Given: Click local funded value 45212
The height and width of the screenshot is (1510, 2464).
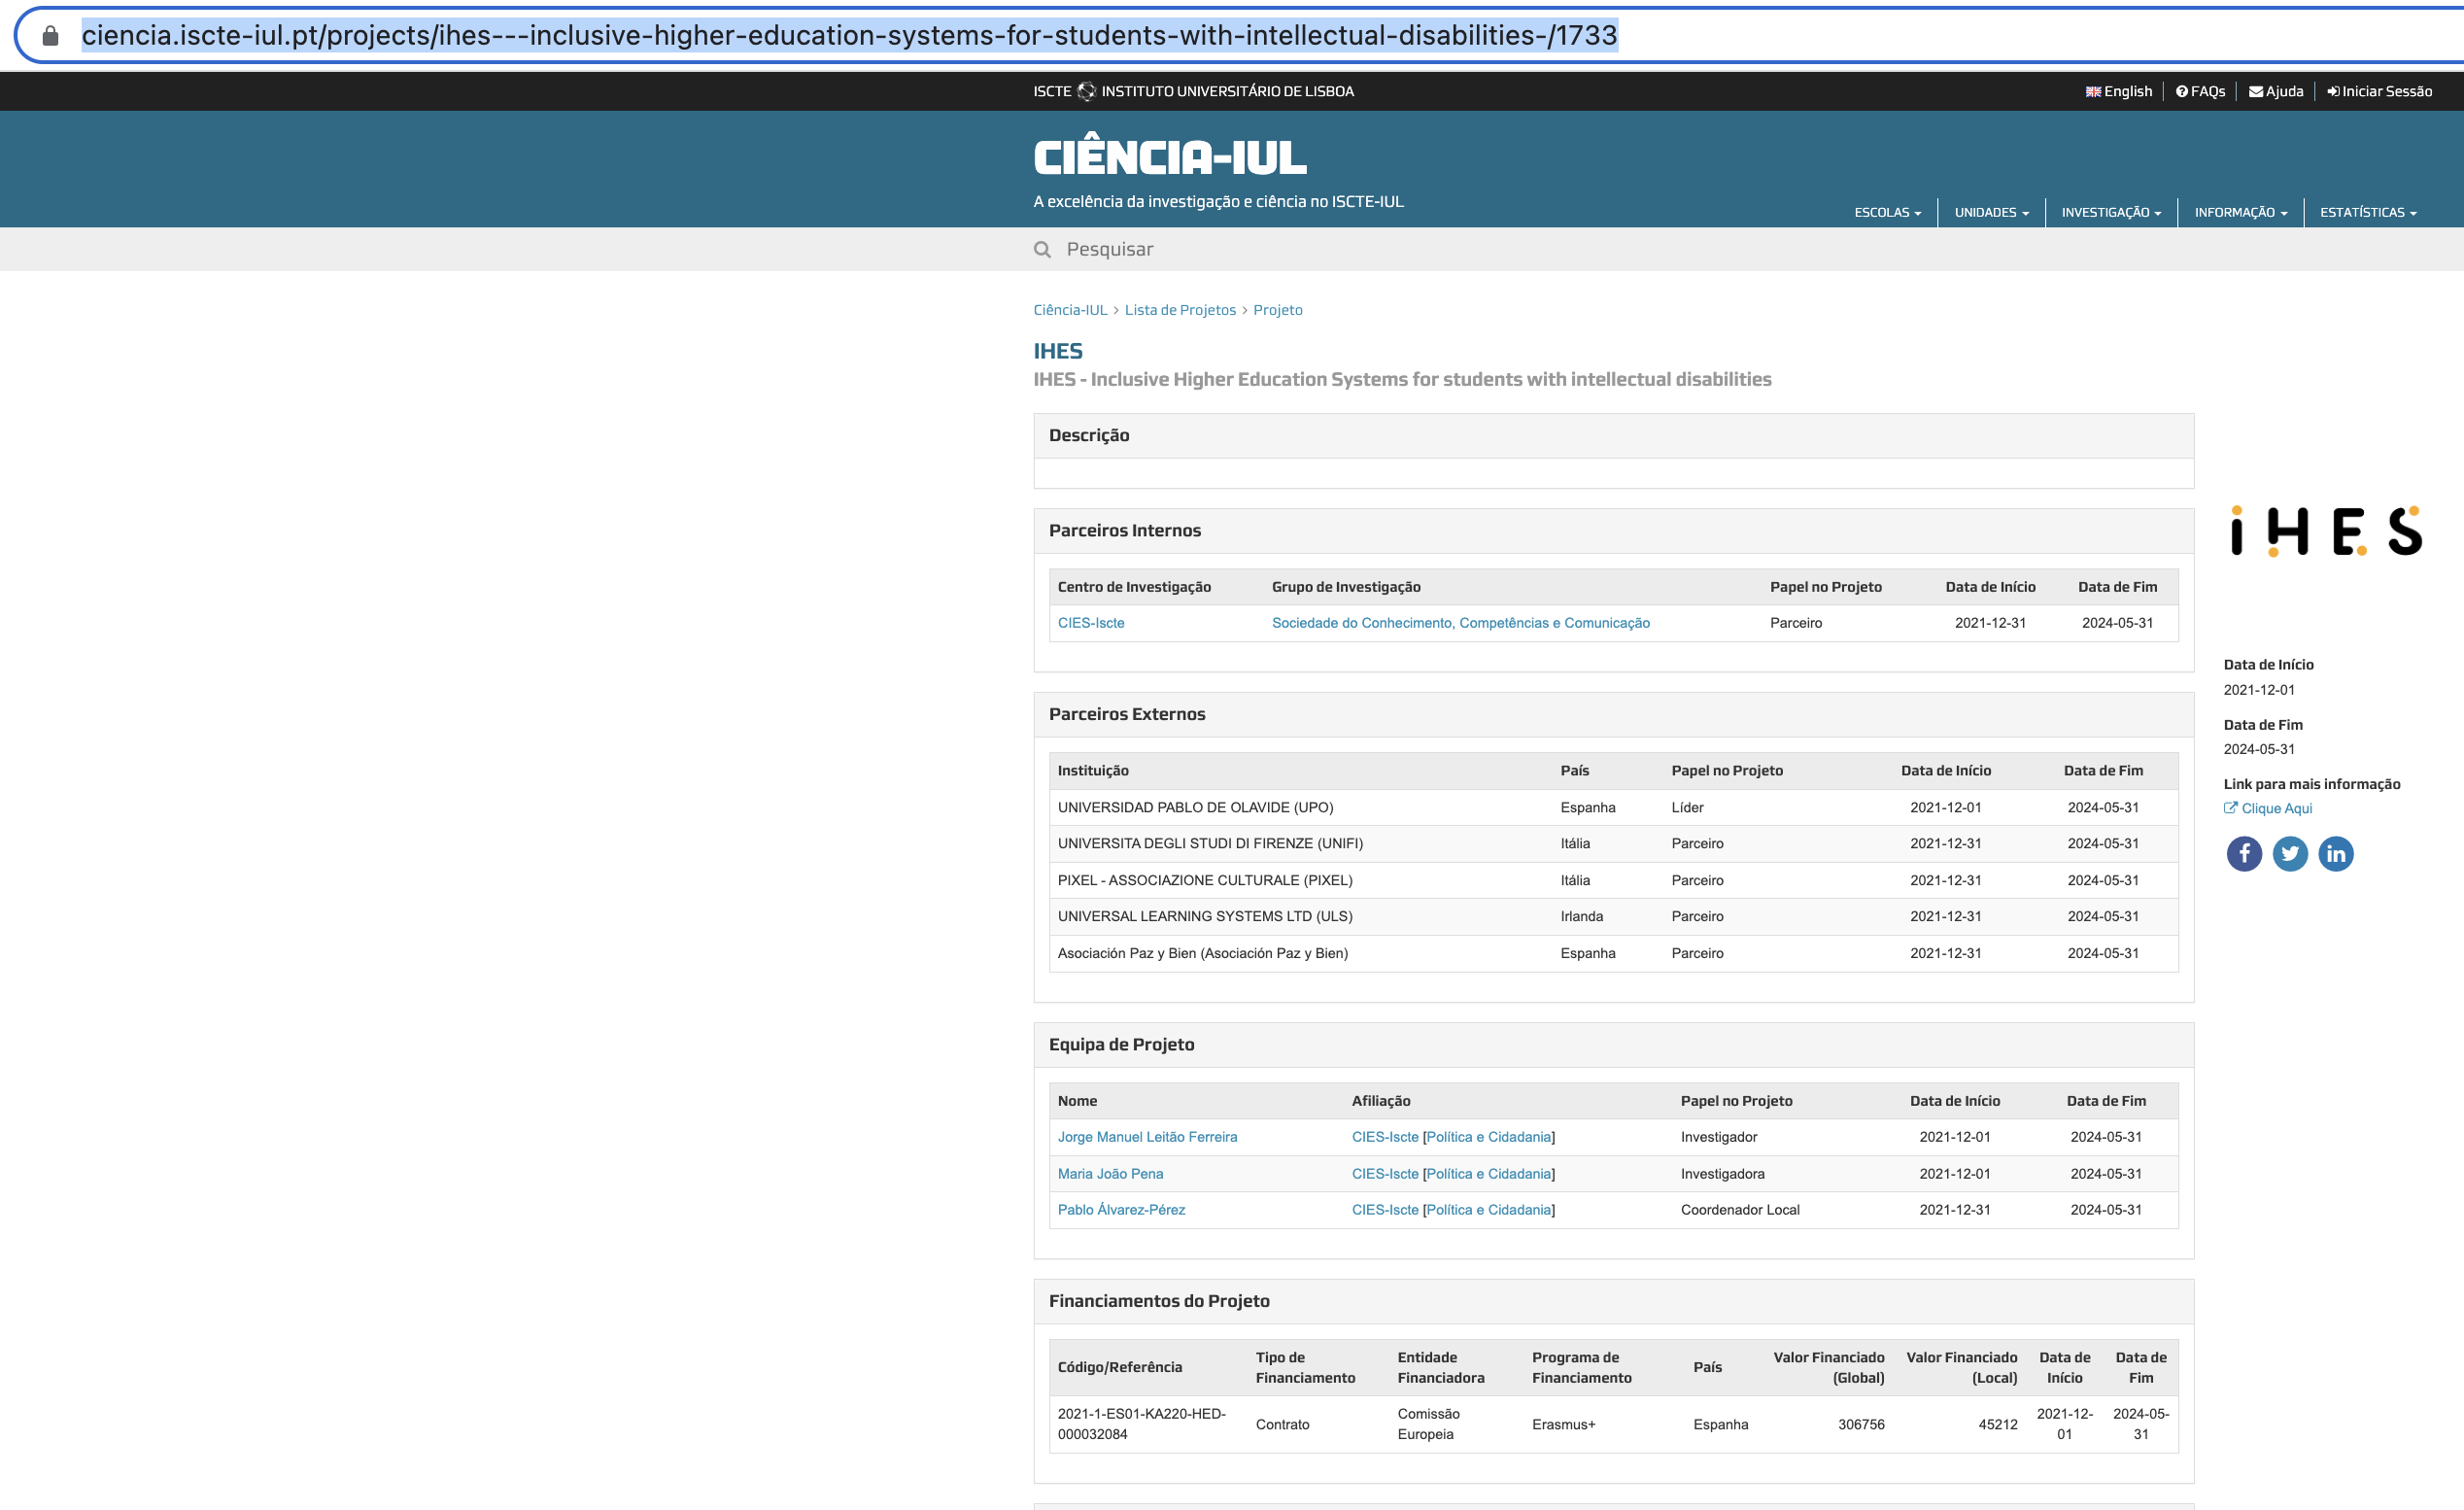Looking at the screenshot, I should tap(1997, 1425).
